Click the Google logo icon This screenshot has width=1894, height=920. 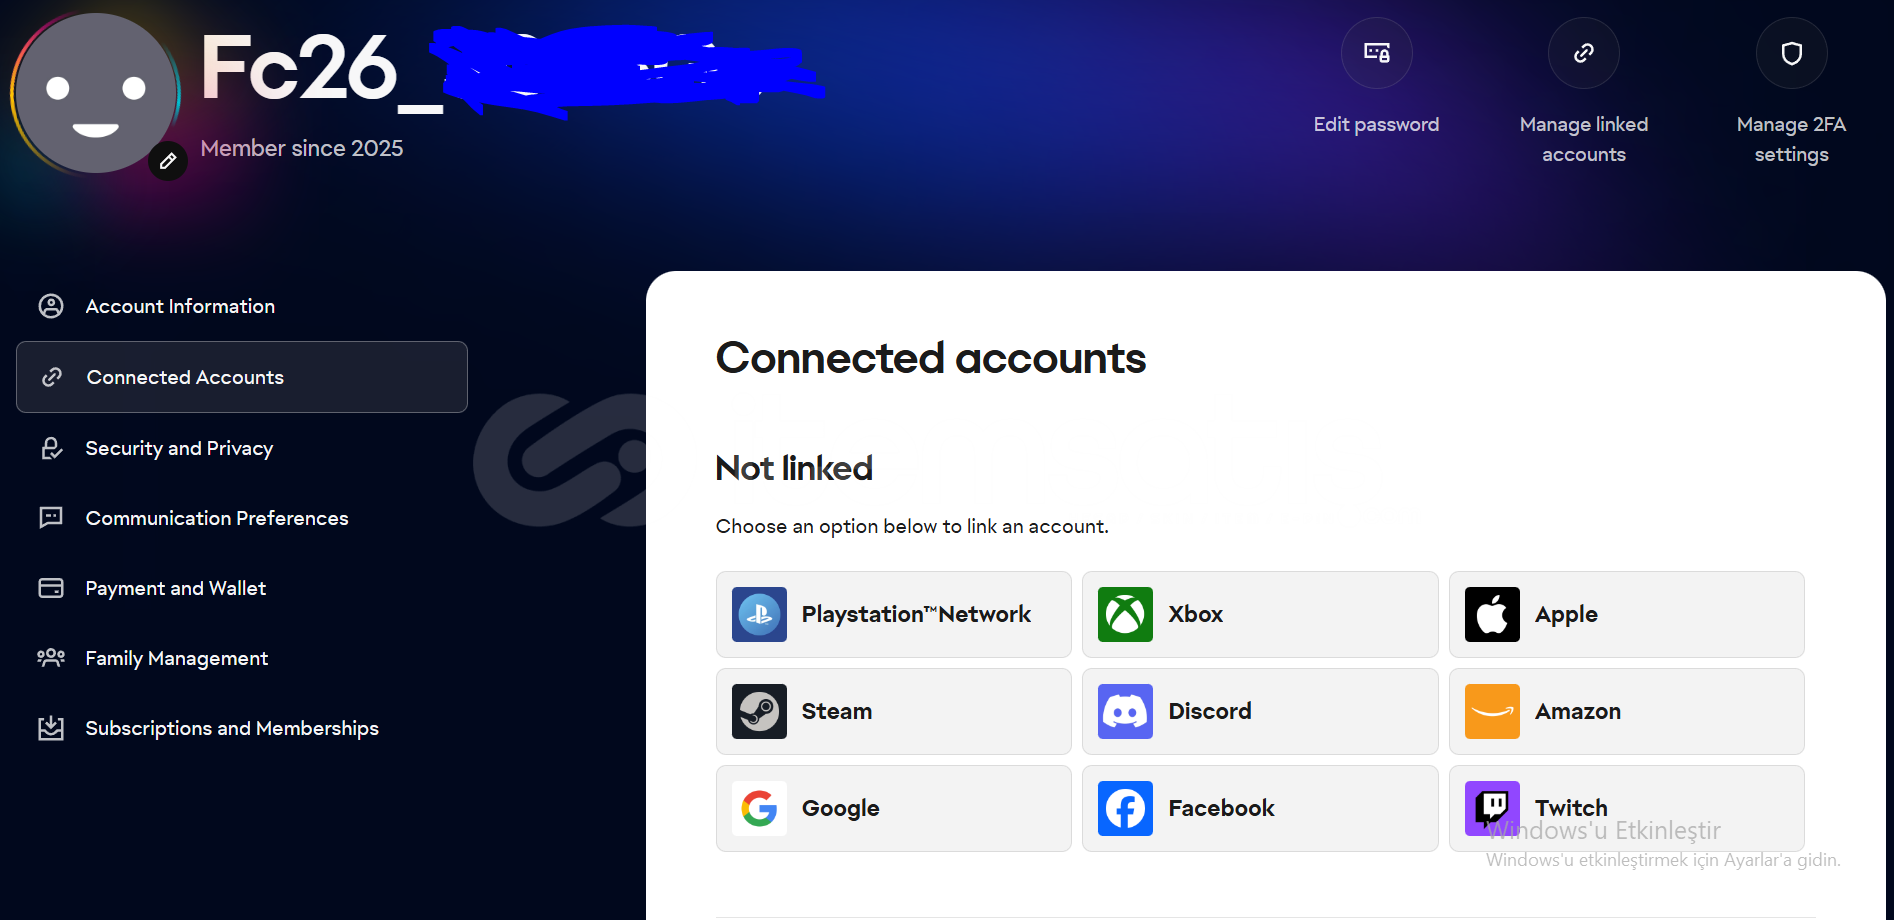click(759, 808)
